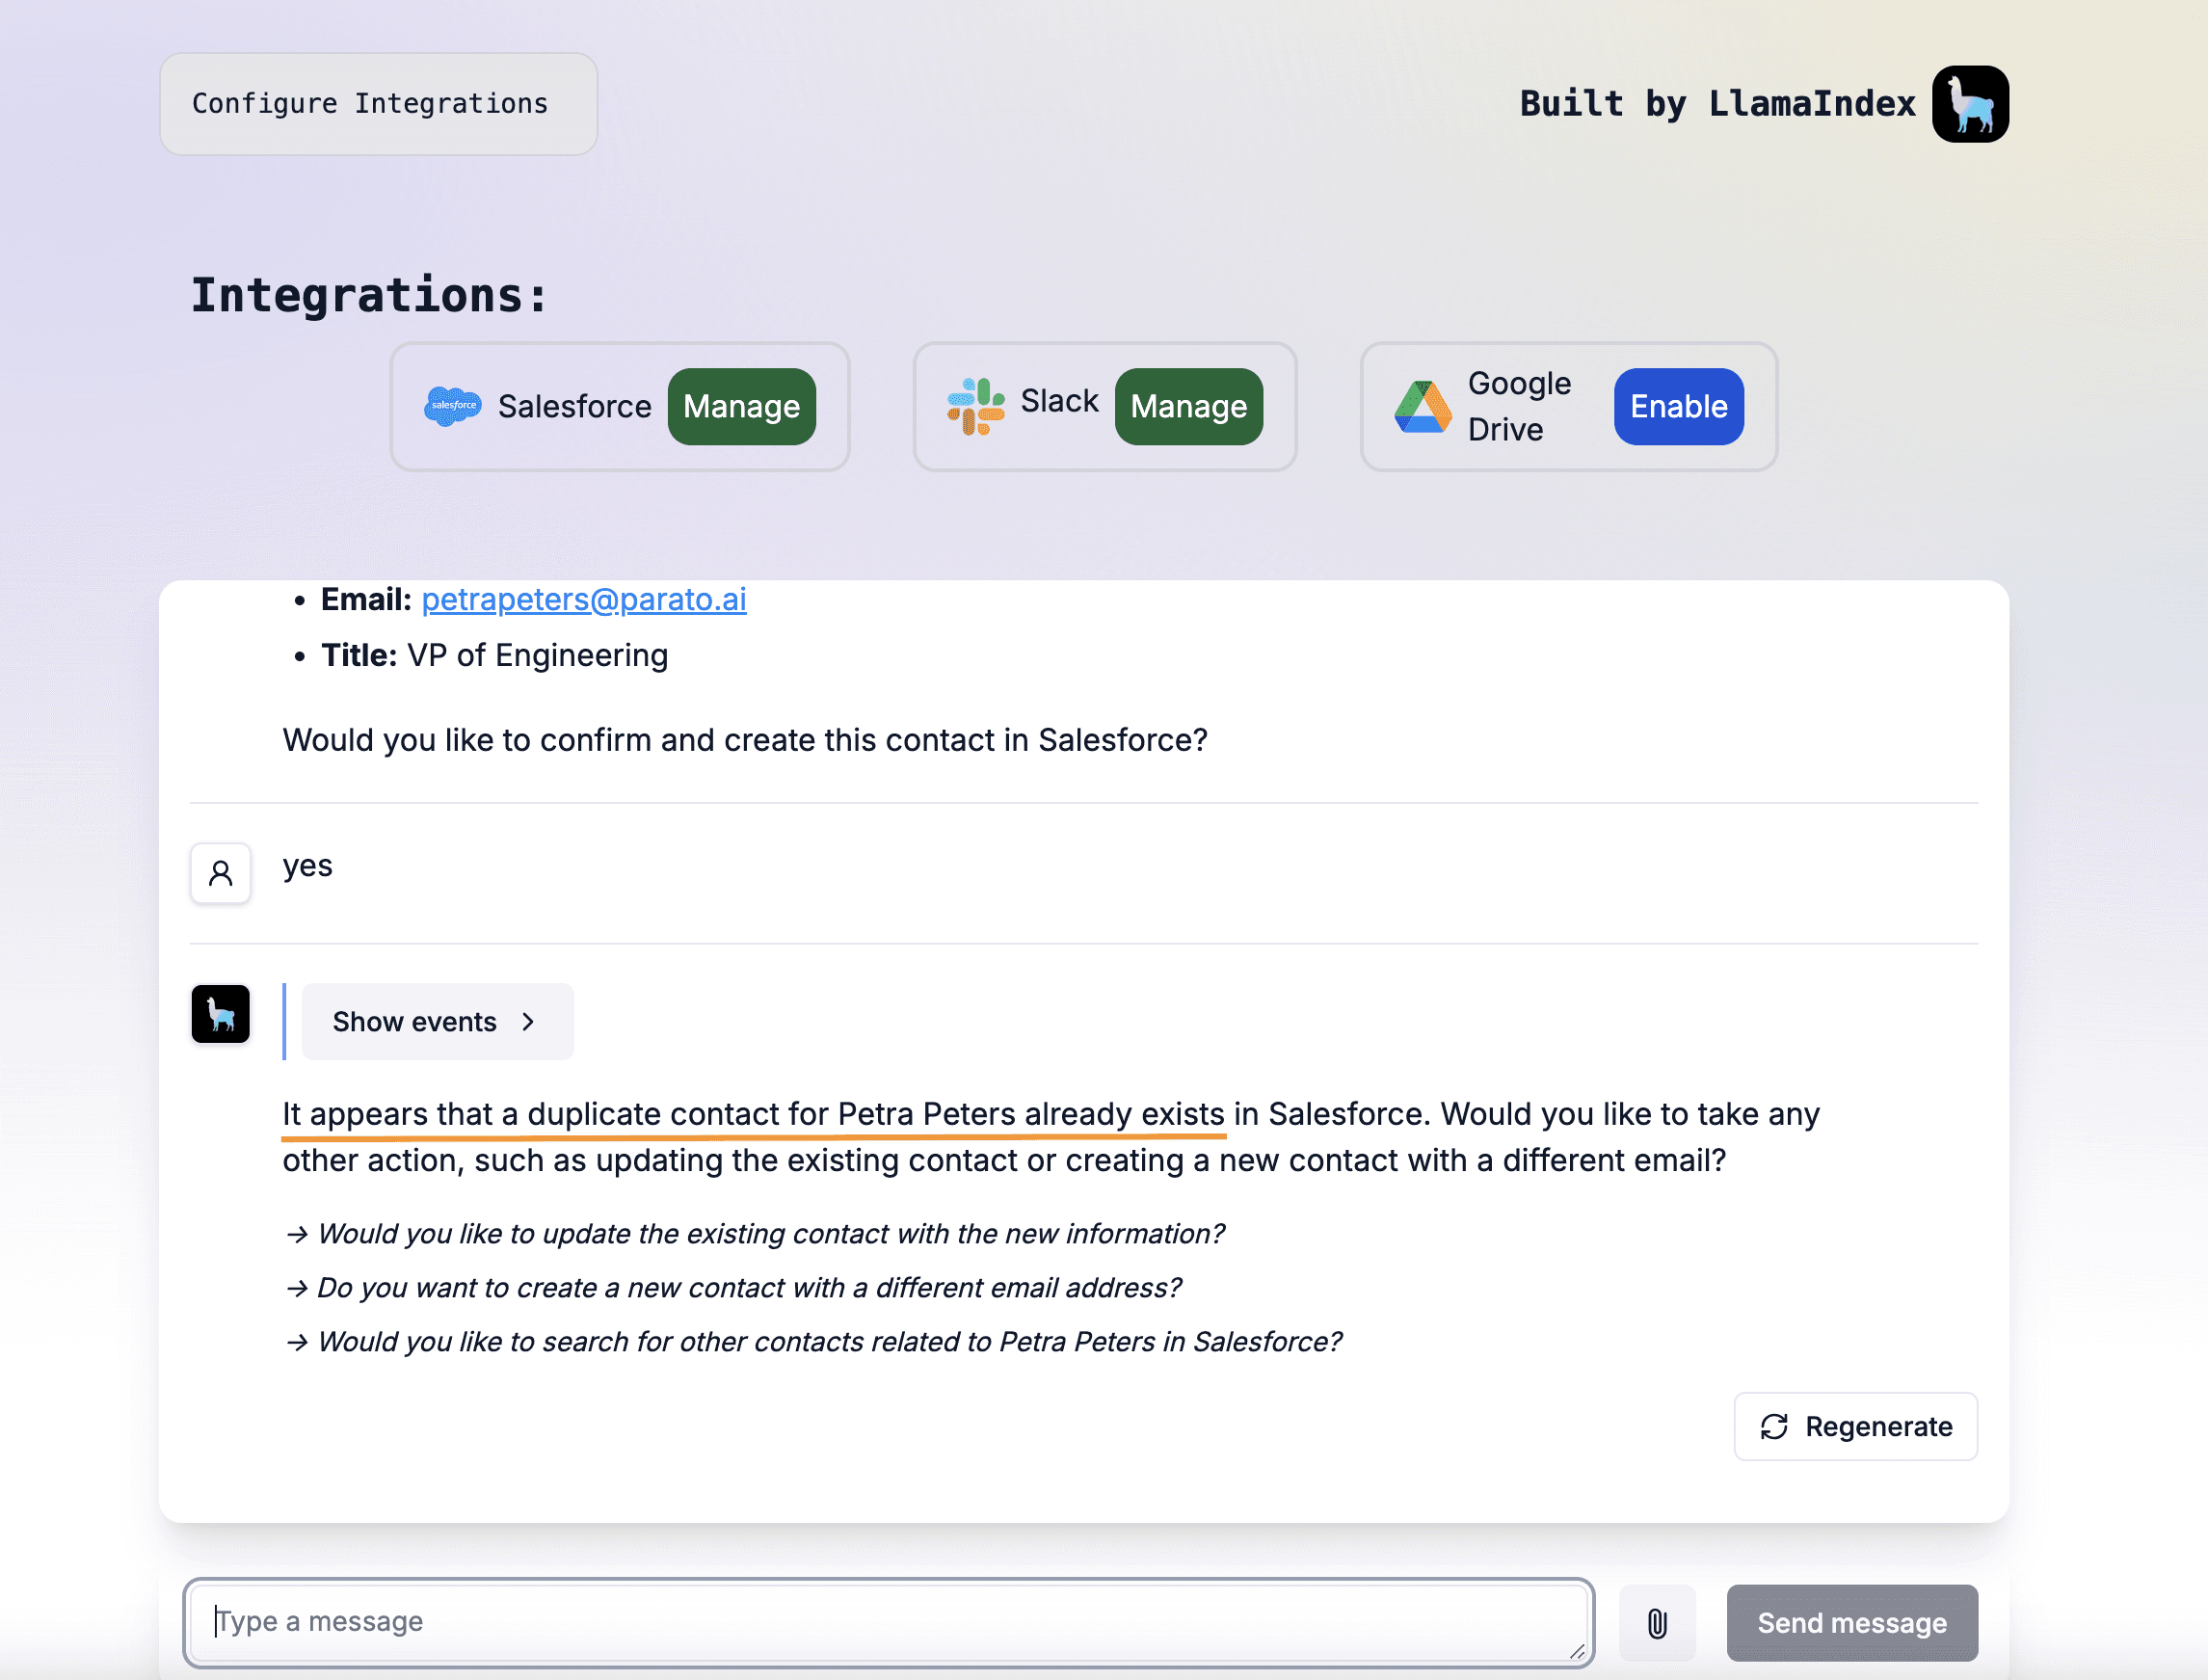The height and width of the screenshot is (1680, 2208).
Task: Open the Configure Integrations panel
Action: coord(378,104)
